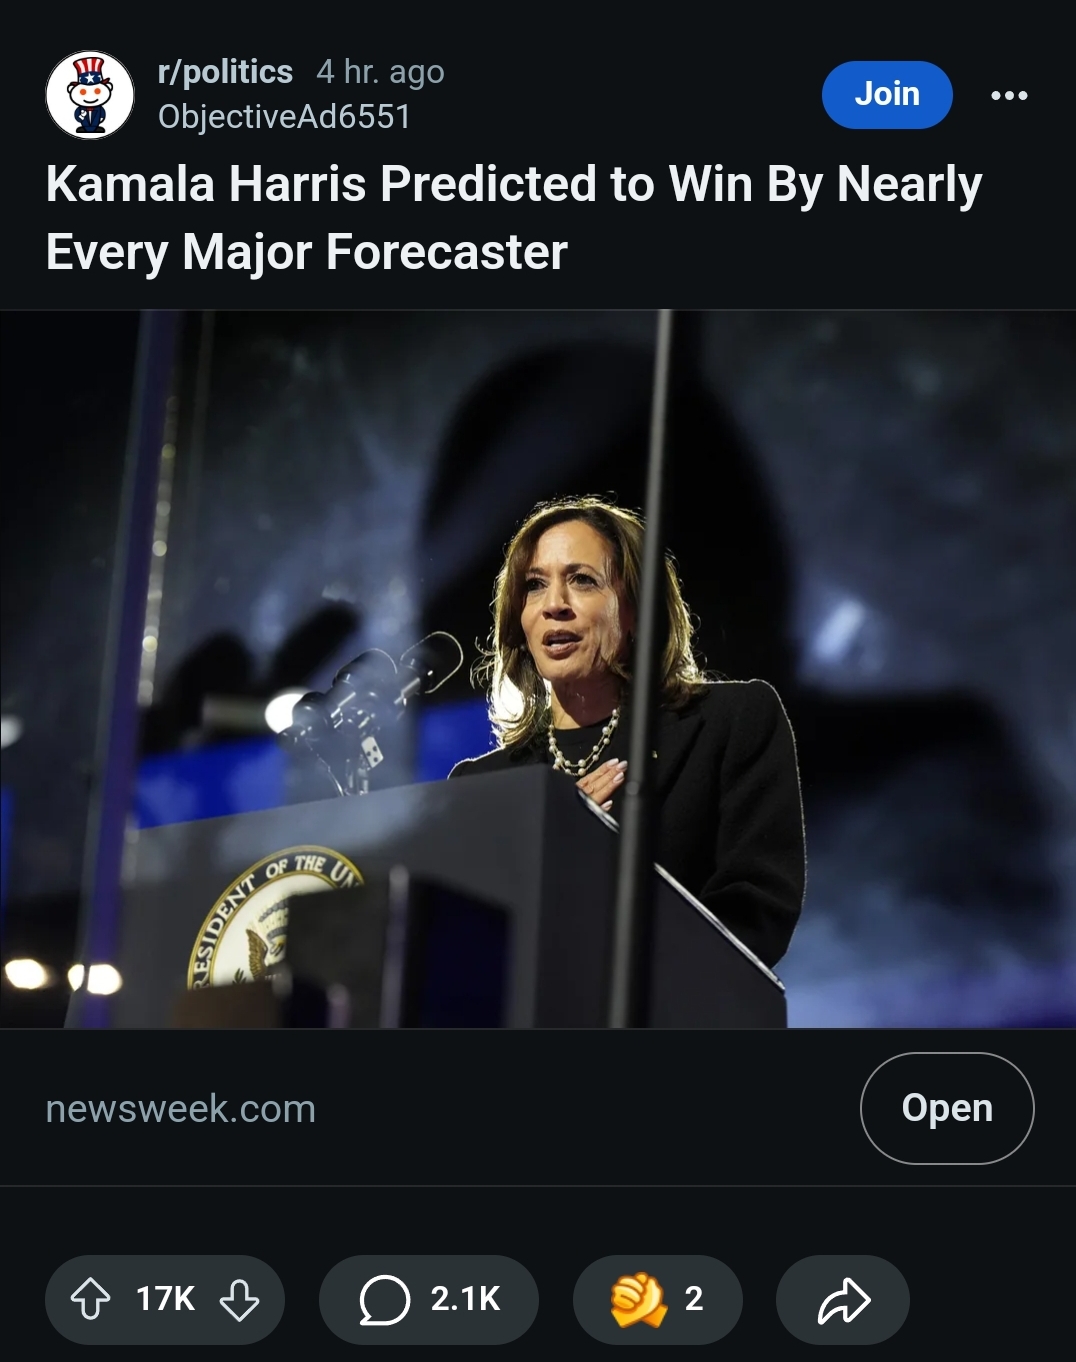This screenshot has height=1362, width=1076.
Task: Visit the r/politics subreddit name link
Action: click(225, 72)
